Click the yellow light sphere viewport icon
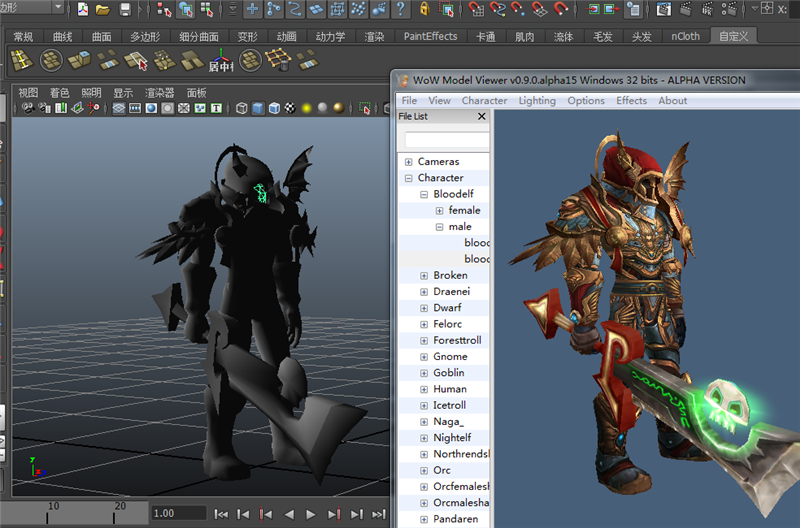The width and height of the screenshot is (800, 528). (307, 109)
